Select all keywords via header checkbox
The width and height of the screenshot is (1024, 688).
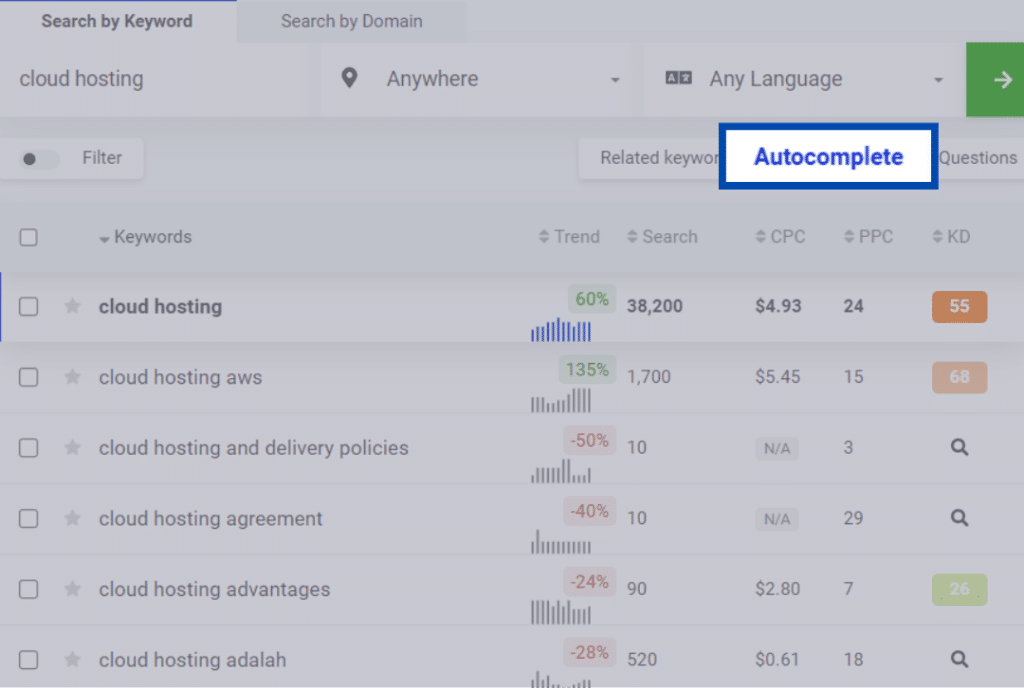pyautogui.click(x=28, y=237)
